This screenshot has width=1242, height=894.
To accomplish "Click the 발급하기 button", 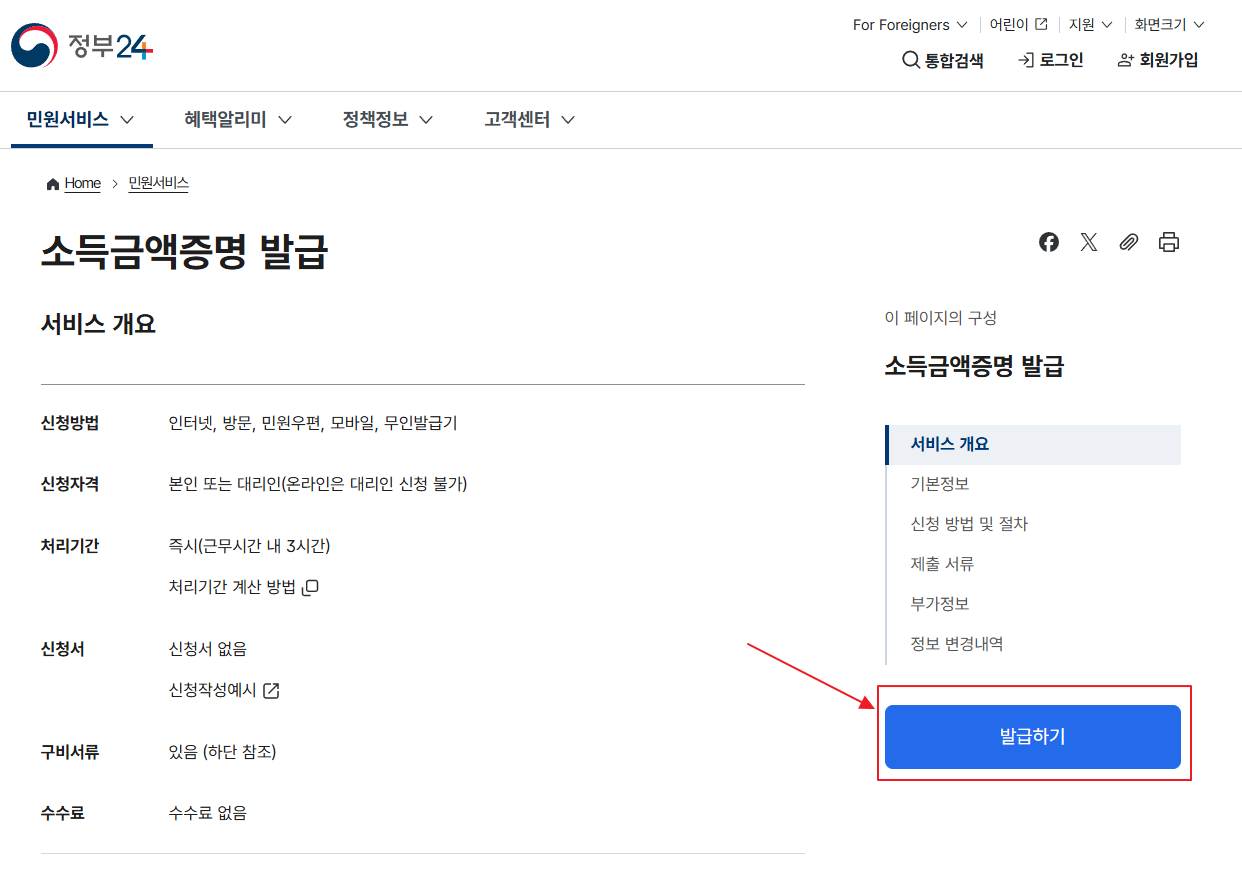I will [x=1033, y=737].
